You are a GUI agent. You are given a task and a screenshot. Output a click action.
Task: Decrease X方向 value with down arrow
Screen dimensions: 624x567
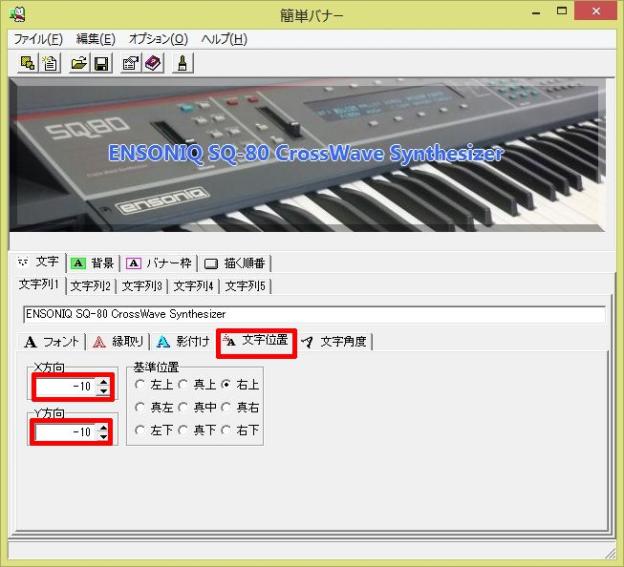pos(103,391)
